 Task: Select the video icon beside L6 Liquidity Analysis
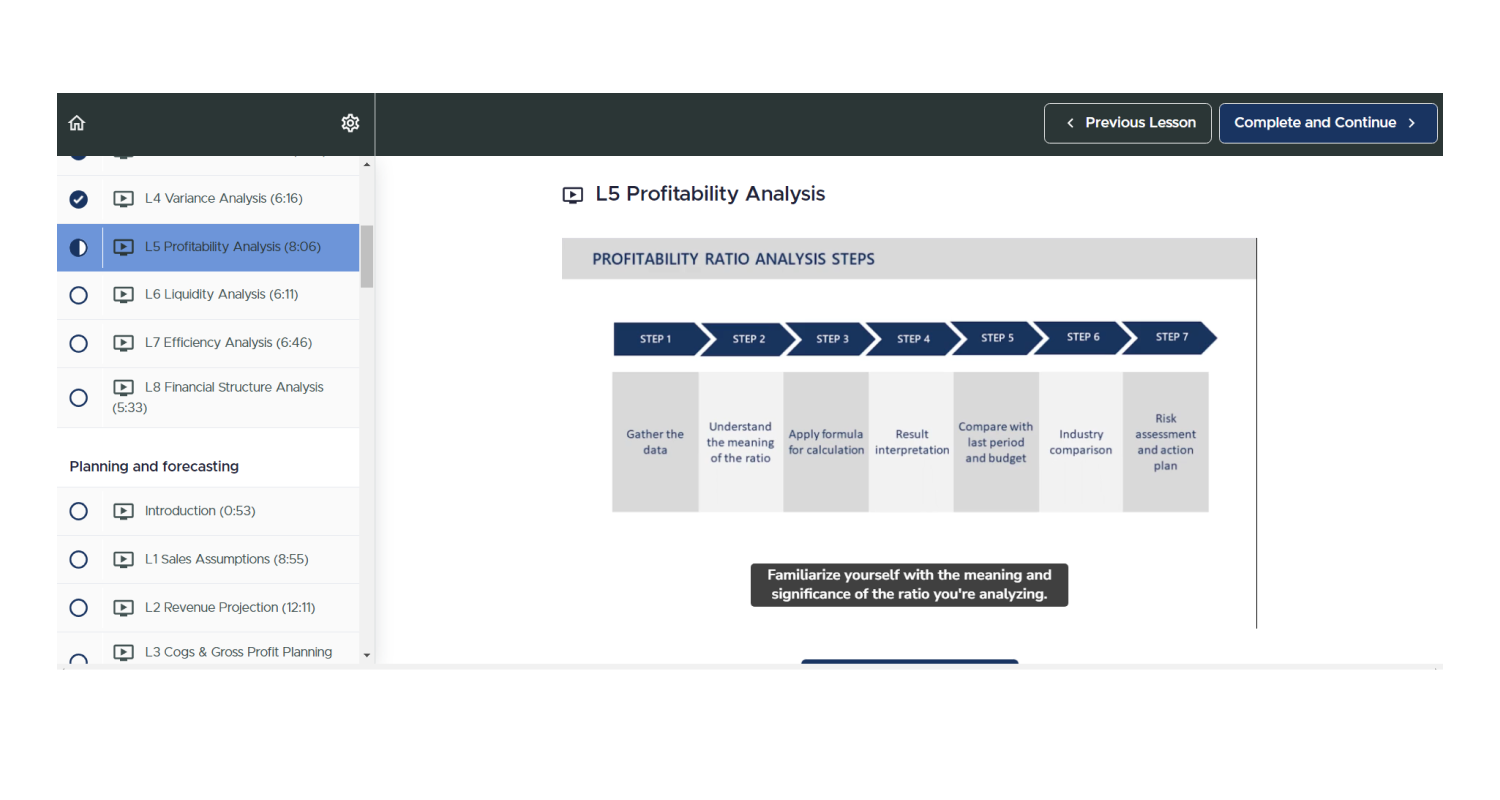pyautogui.click(x=123, y=294)
